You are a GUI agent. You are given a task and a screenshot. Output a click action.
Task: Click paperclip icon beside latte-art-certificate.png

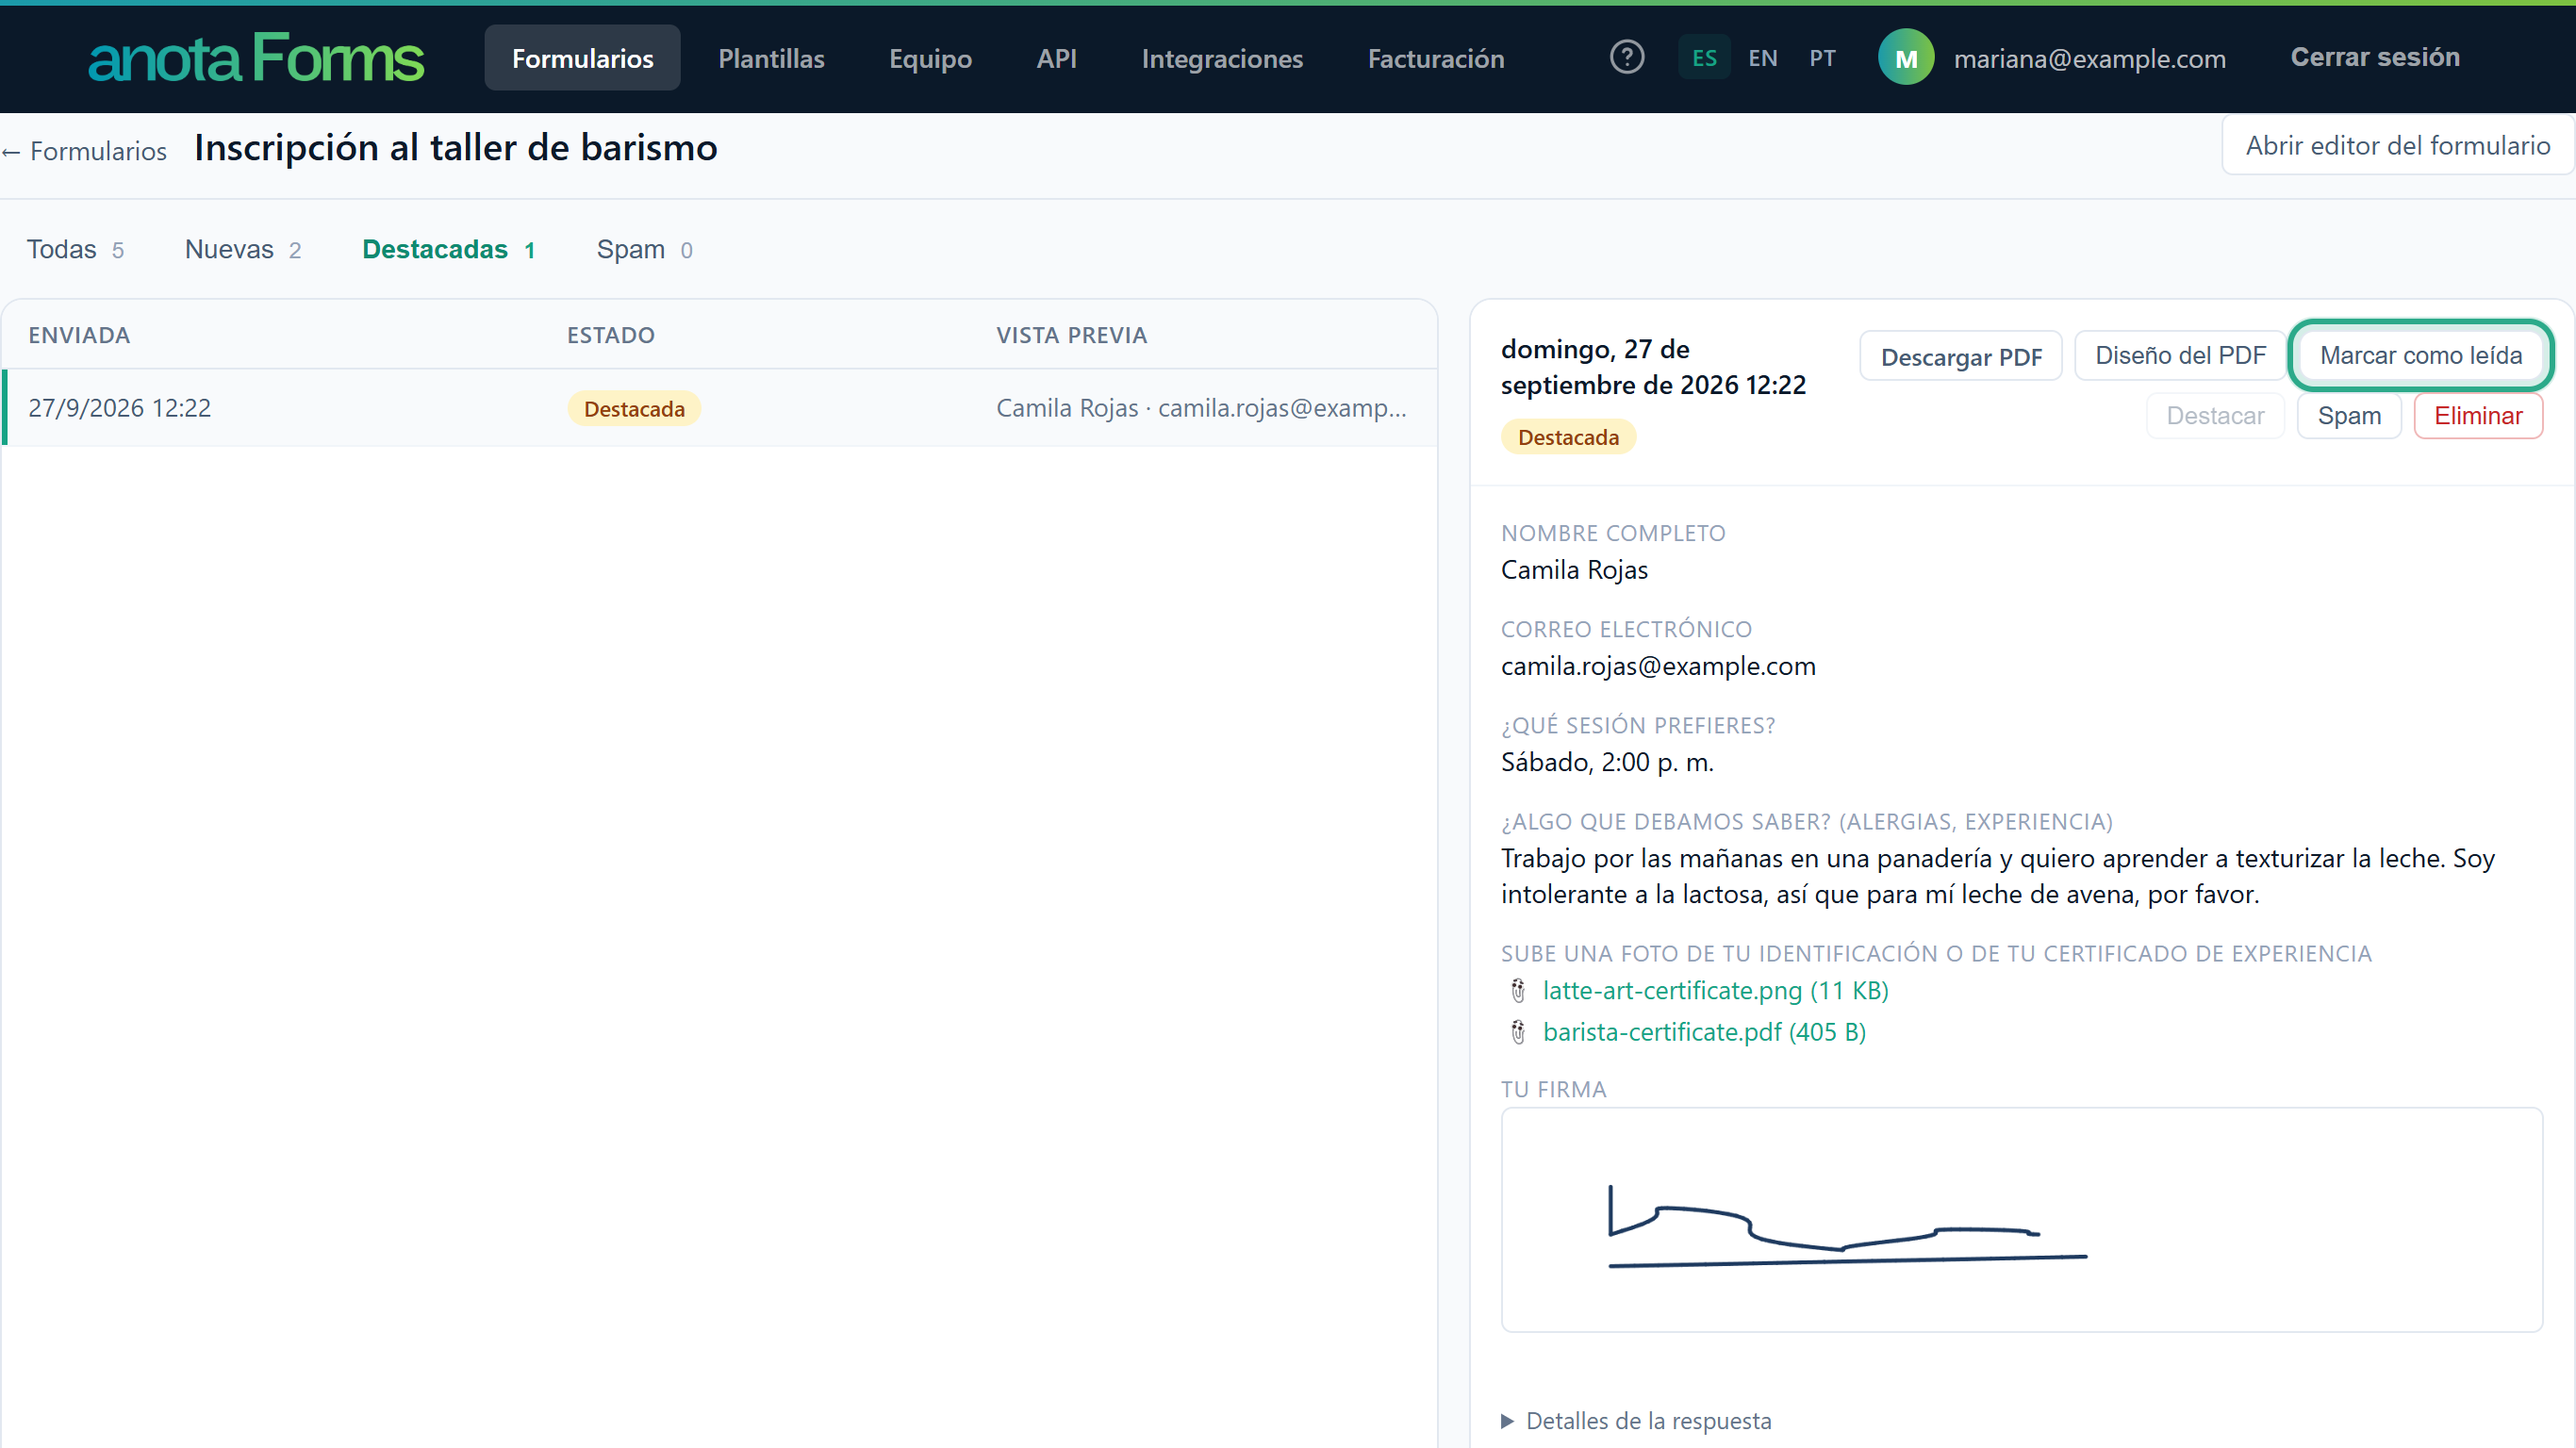pos(1518,990)
